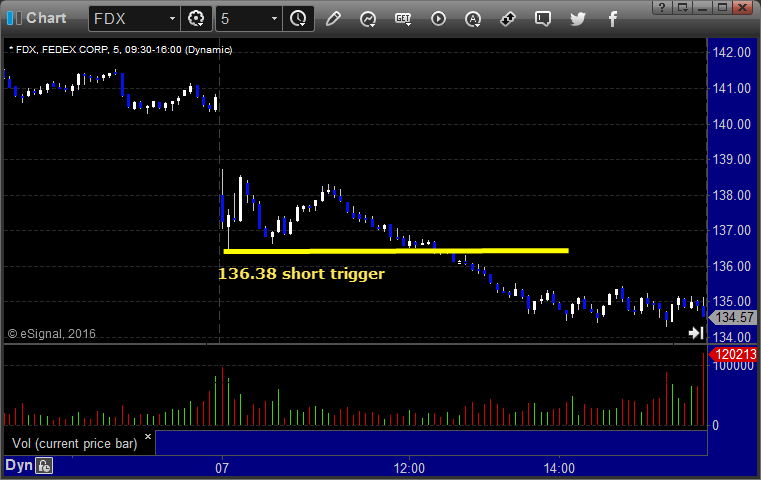Click the link arrows icon

click(x=508, y=19)
